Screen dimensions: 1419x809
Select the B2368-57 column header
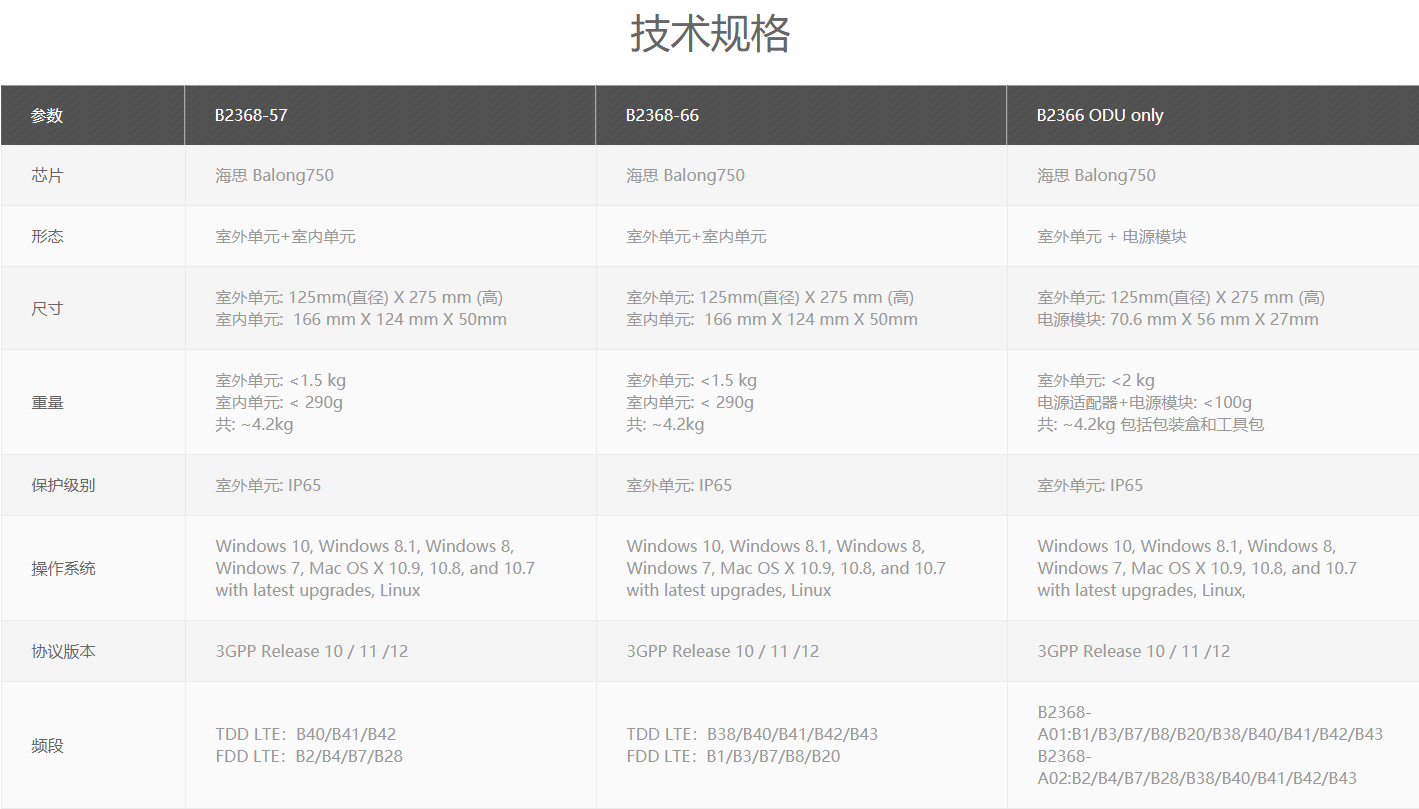pos(391,115)
